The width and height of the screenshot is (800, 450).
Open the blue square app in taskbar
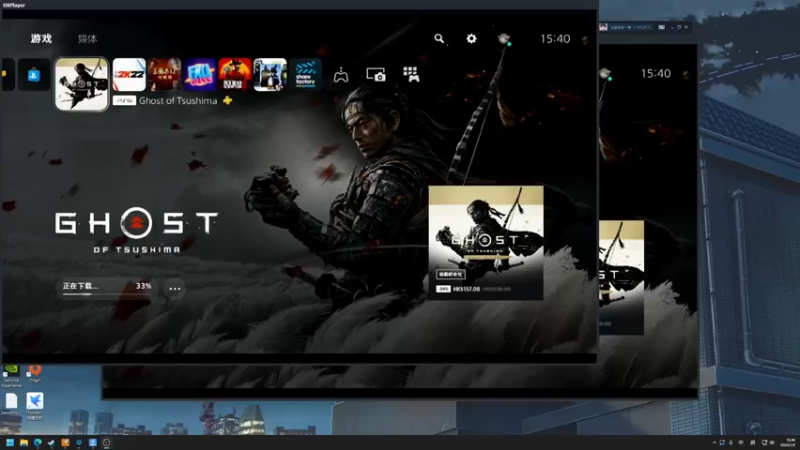93,443
